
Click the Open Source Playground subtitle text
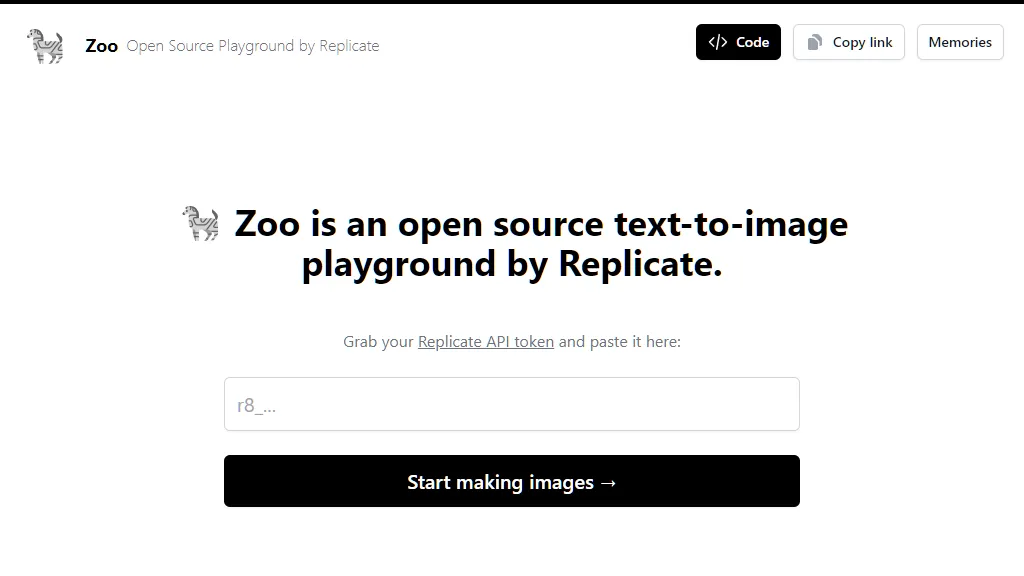tap(253, 45)
